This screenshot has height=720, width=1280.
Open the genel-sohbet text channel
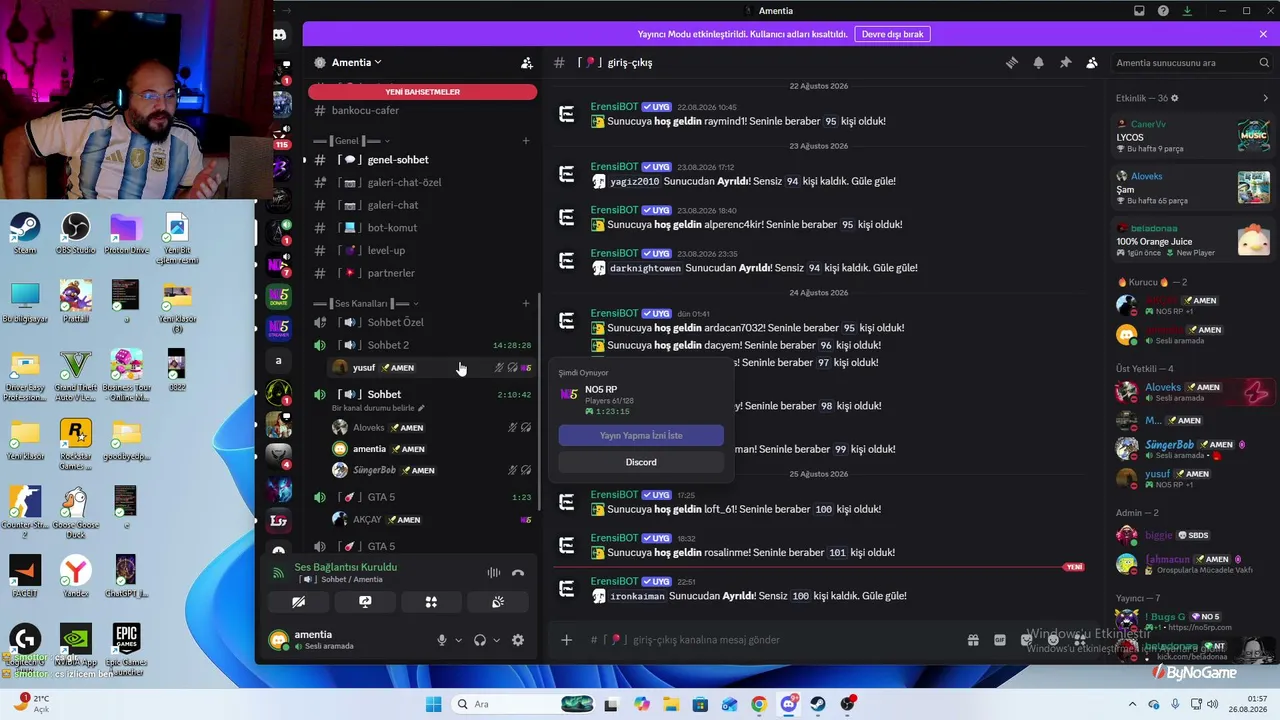[x=424, y=160]
